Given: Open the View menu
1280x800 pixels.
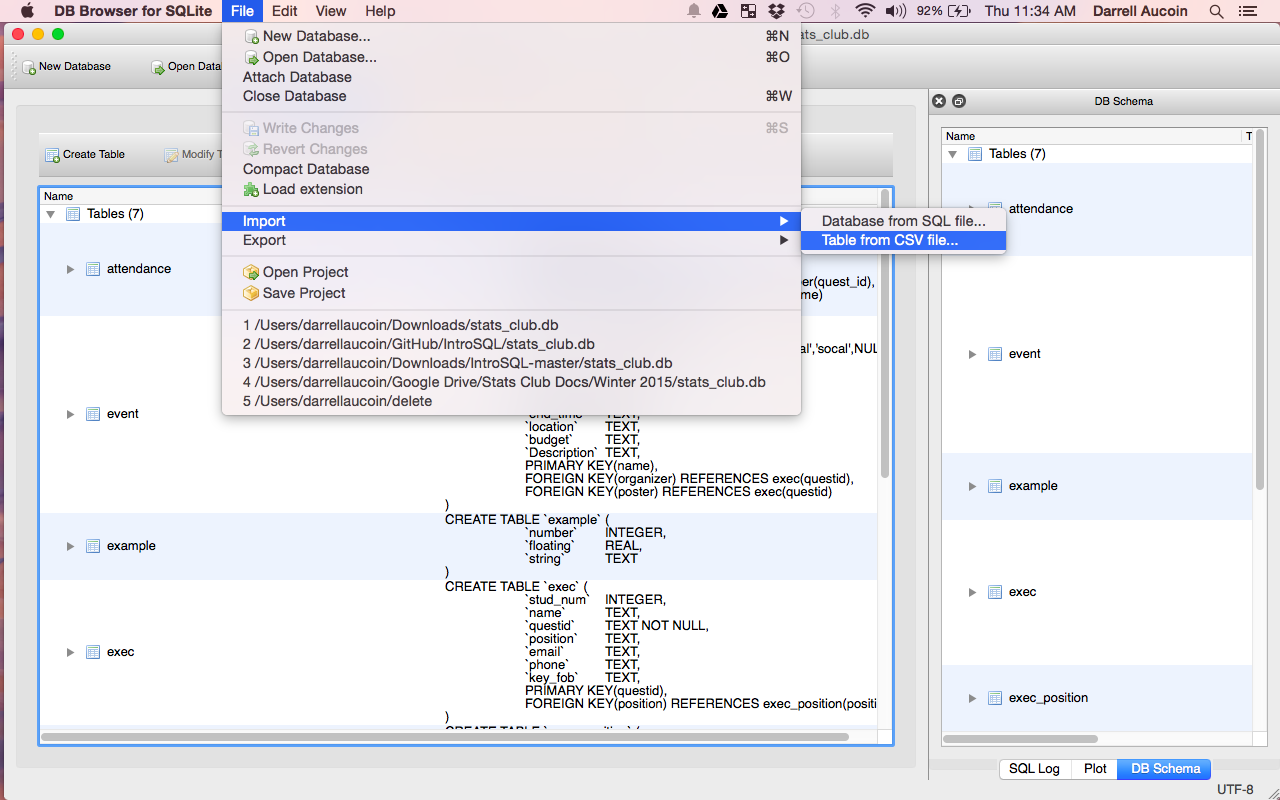Looking at the screenshot, I should (331, 11).
